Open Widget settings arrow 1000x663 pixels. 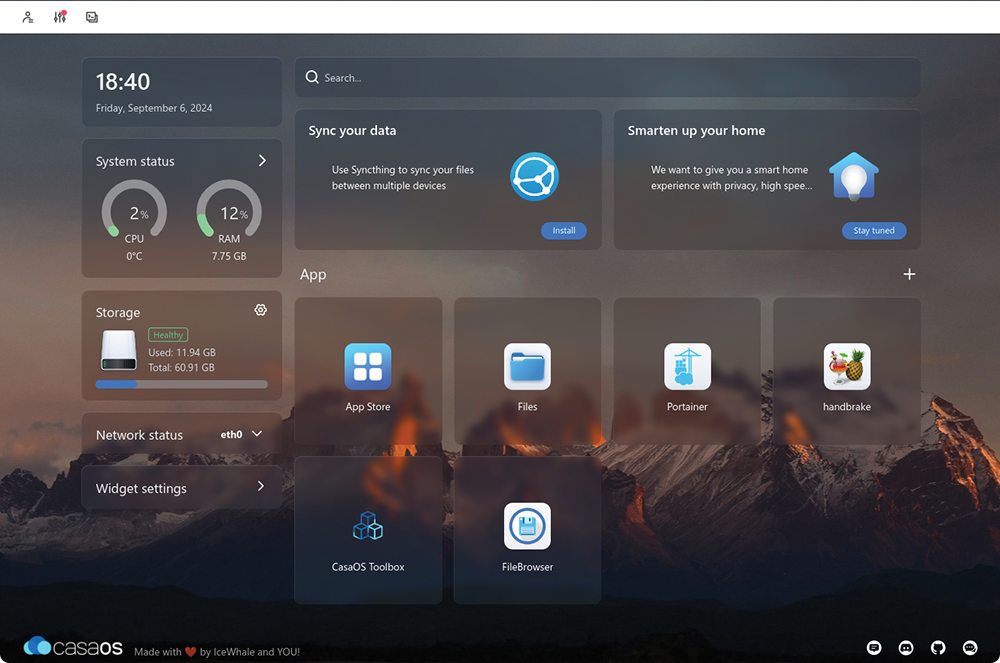click(260, 486)
